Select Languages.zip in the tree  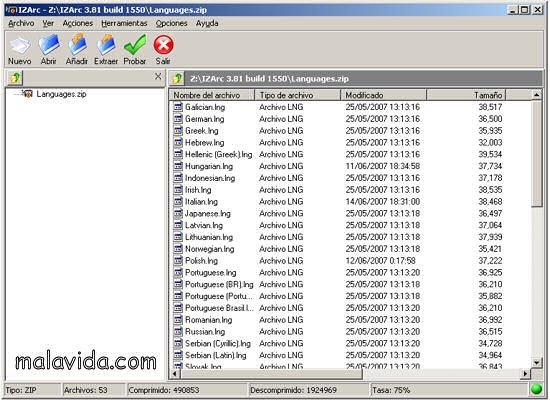(61, 94)
